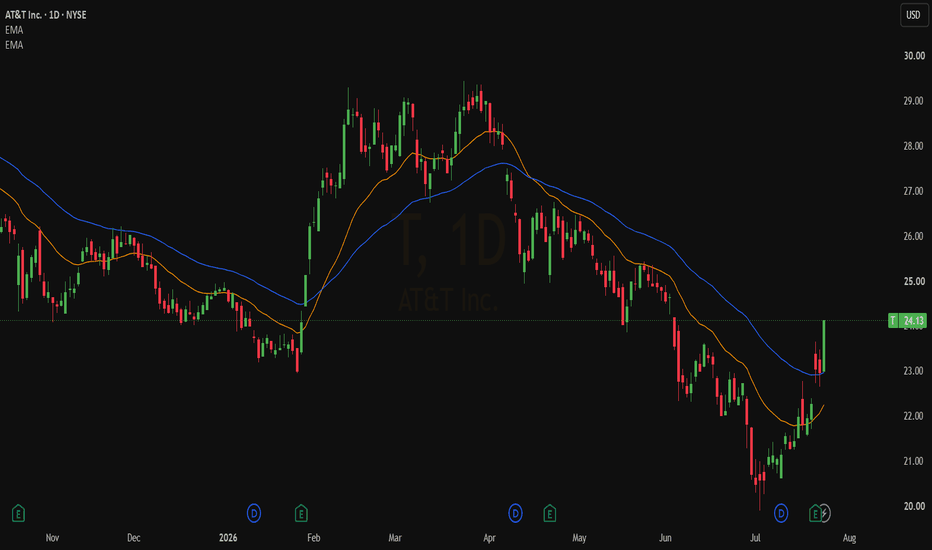
Task: Click the 28.00 price axis label
Action: (x=914, y=146)
